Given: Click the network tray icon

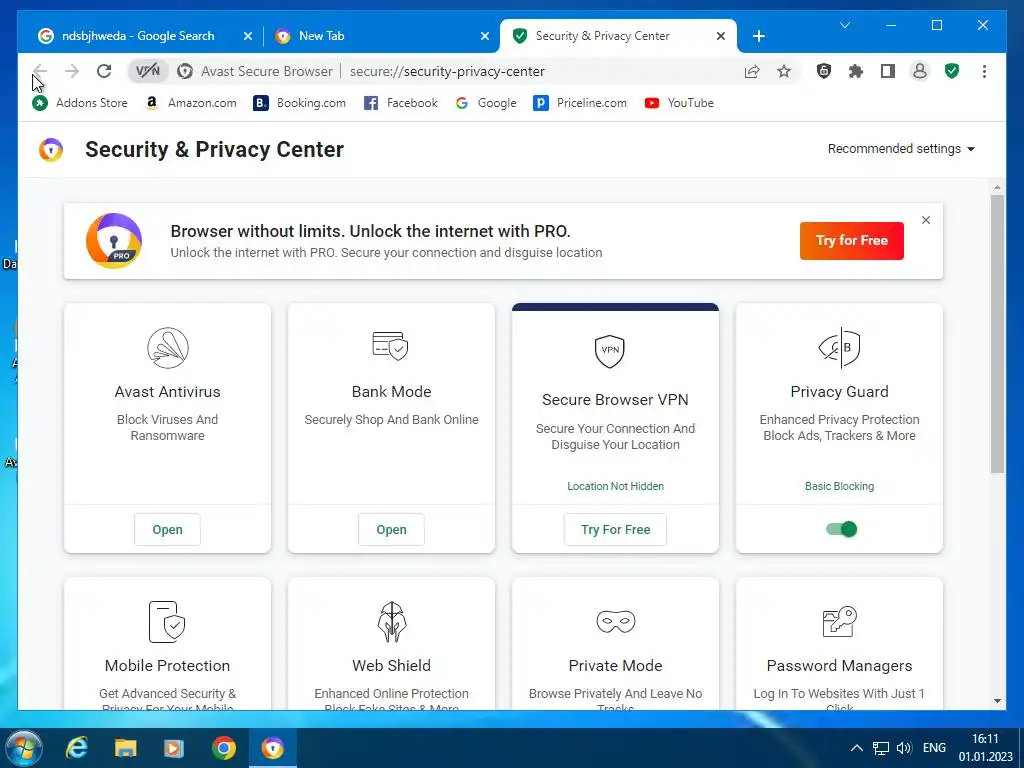Looking at the screenshot, I should tap(881, 748).
